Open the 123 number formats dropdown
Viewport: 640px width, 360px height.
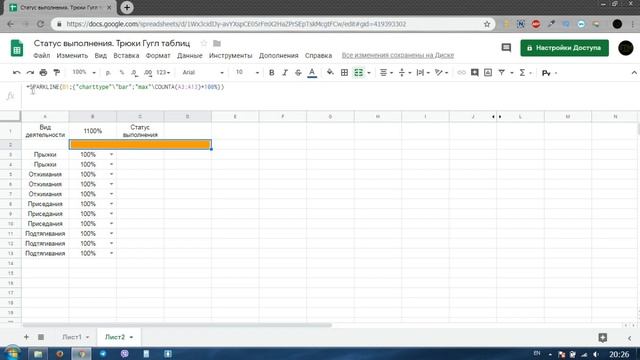point(163,73)
